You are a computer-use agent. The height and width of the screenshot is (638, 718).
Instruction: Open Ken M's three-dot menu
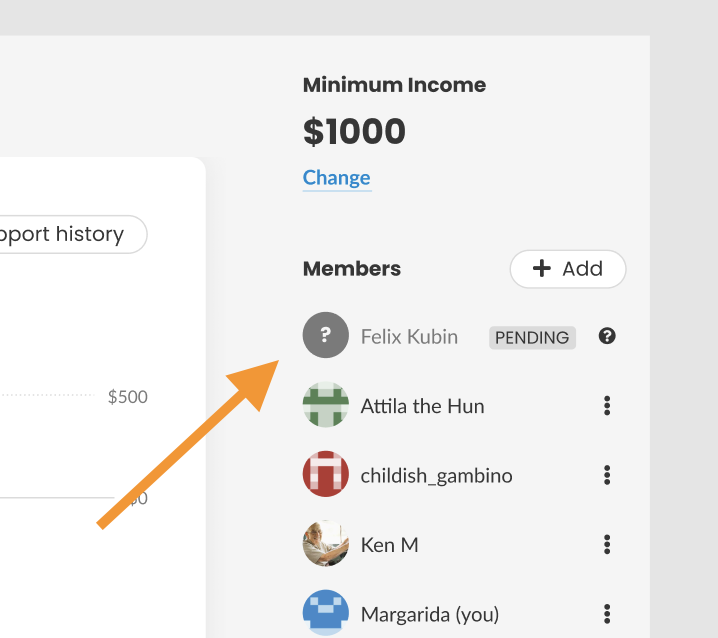point(607,545)
